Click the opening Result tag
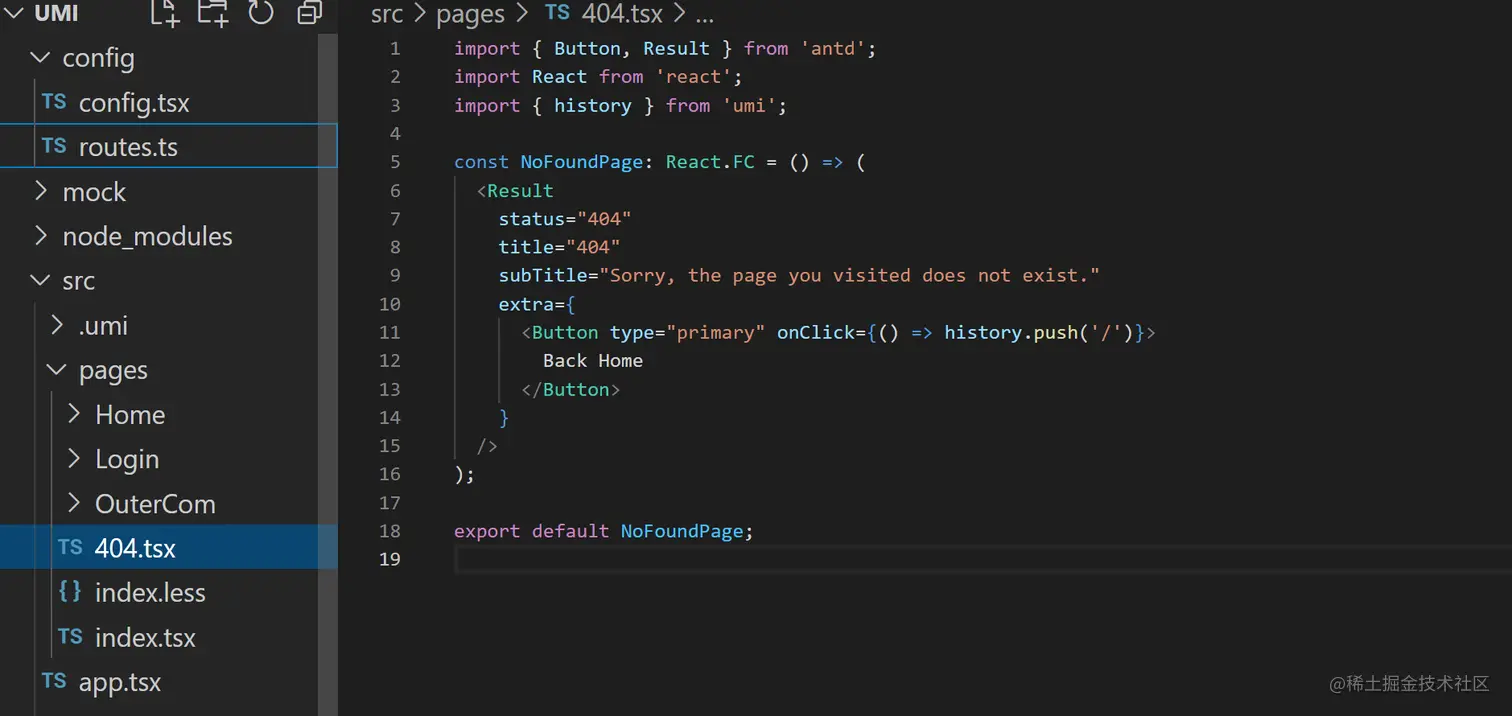The width and height of the screenshot is (1512, 716). [x=515, y=190]
